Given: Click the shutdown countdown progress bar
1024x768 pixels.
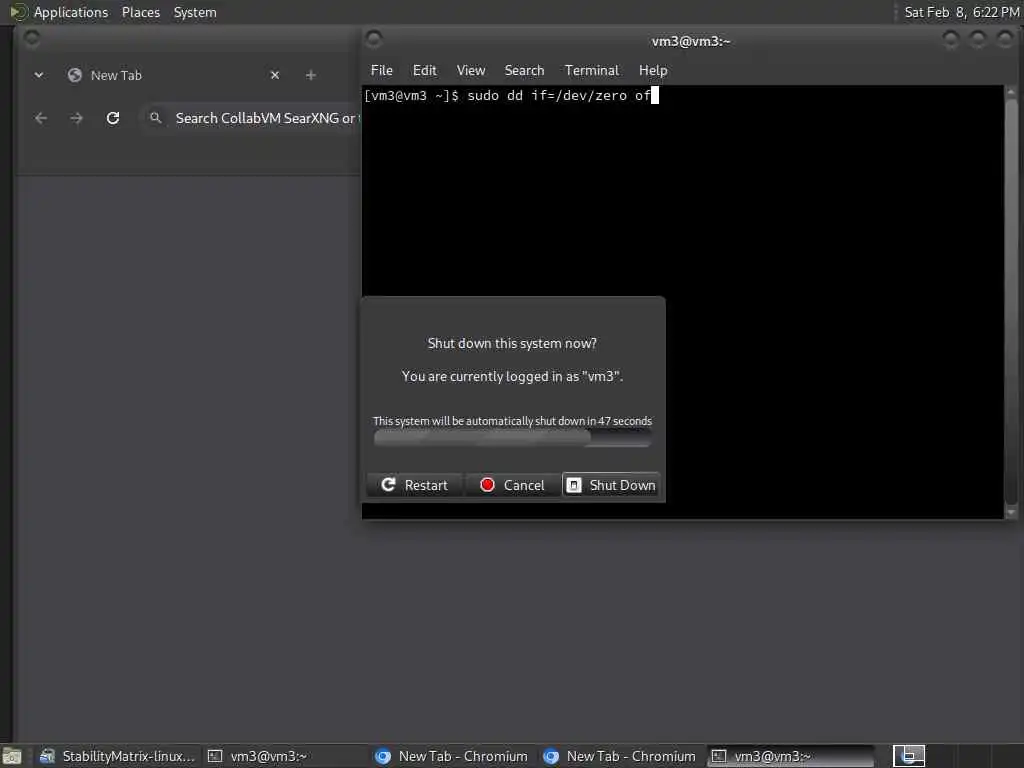Looking at the screenshot, I should click(512, 438).
